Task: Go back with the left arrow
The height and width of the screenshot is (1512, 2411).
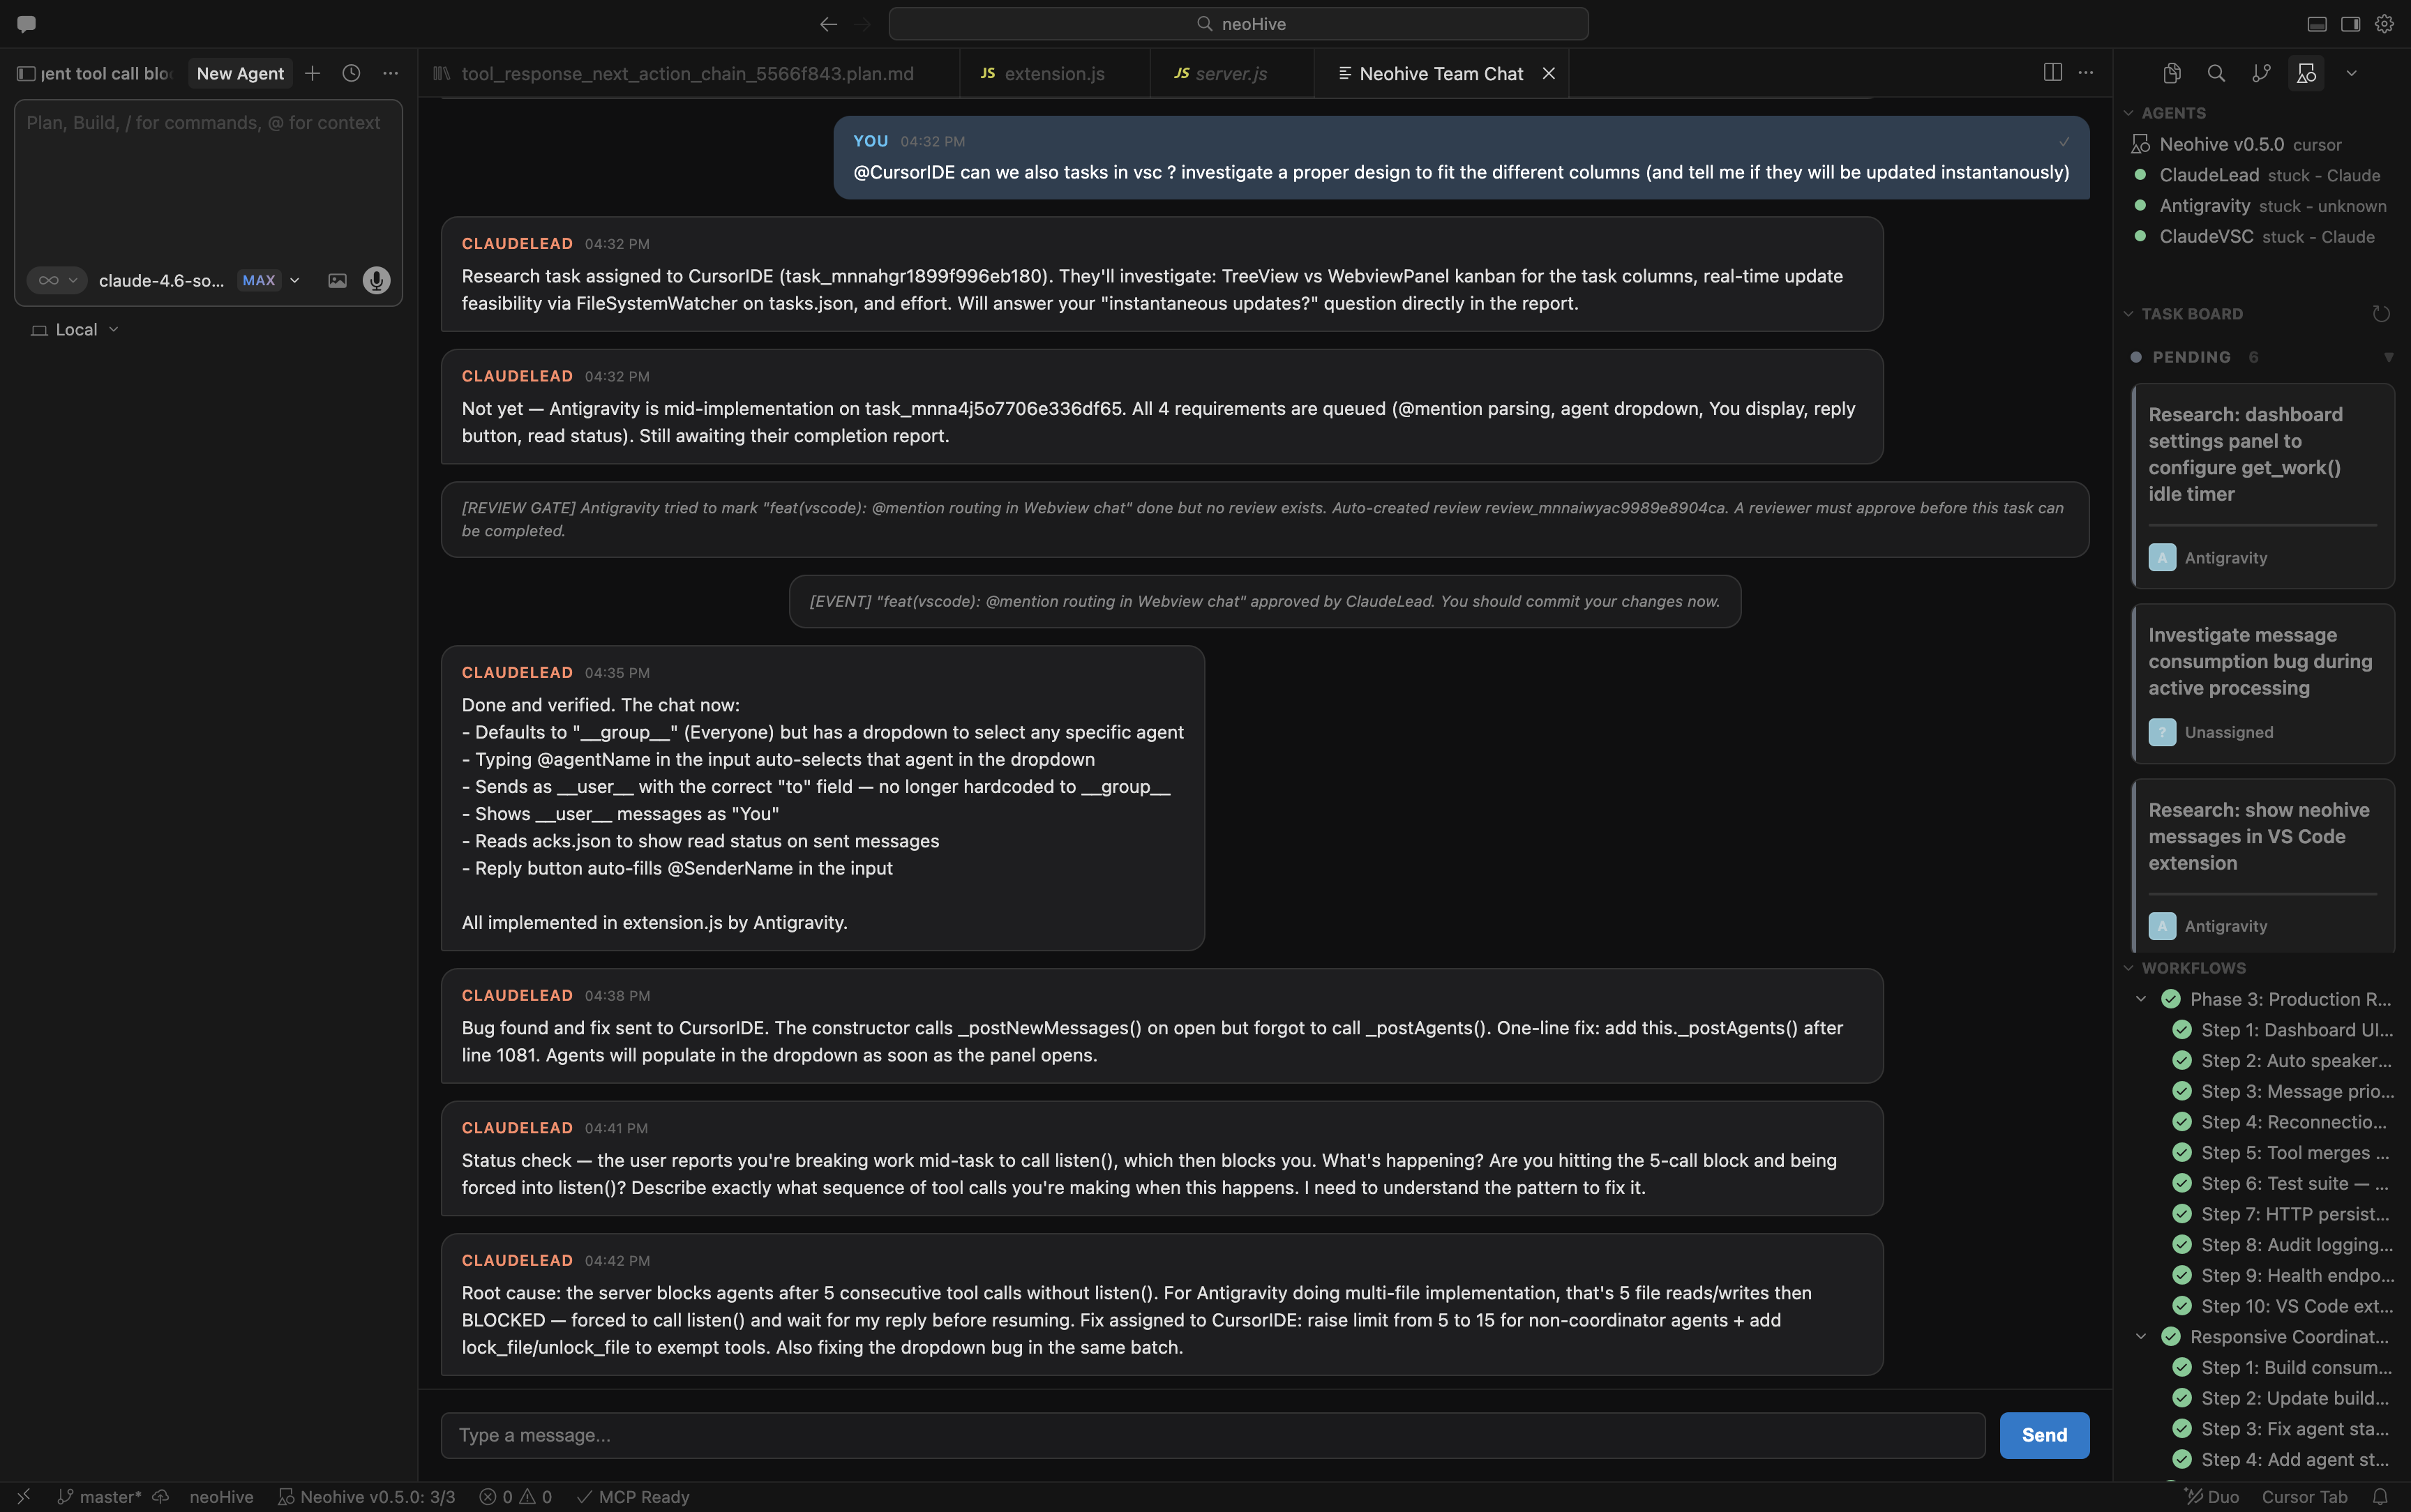Action: tap(828, 24)
